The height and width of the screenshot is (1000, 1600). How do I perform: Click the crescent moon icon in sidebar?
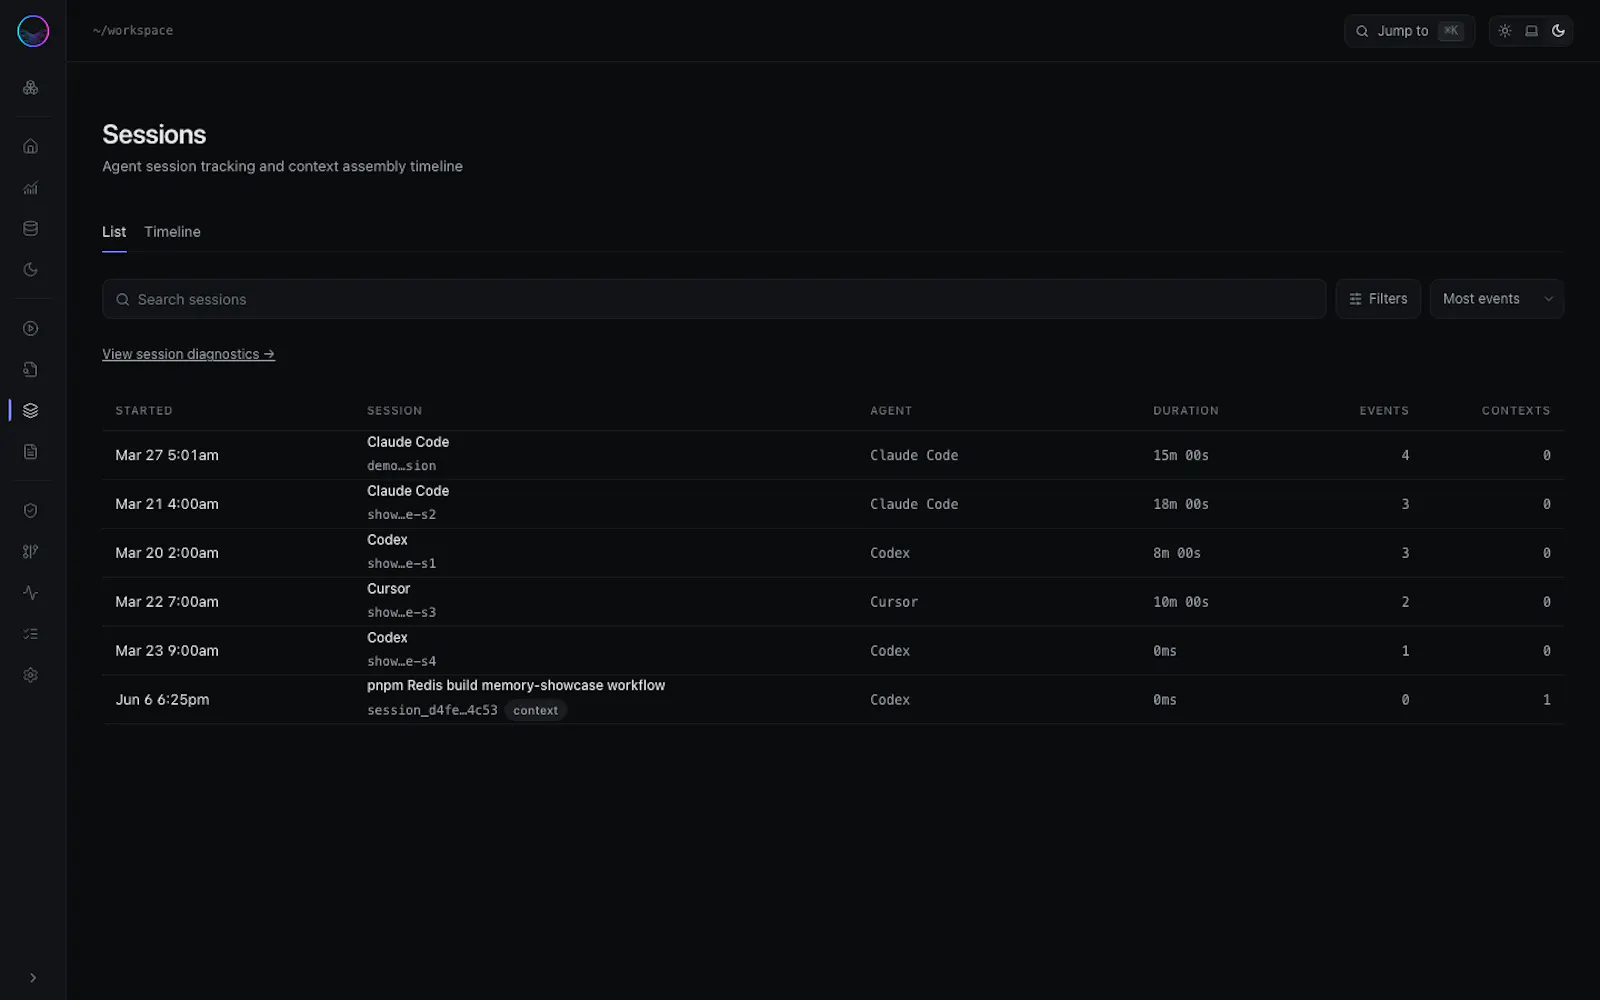31,270
